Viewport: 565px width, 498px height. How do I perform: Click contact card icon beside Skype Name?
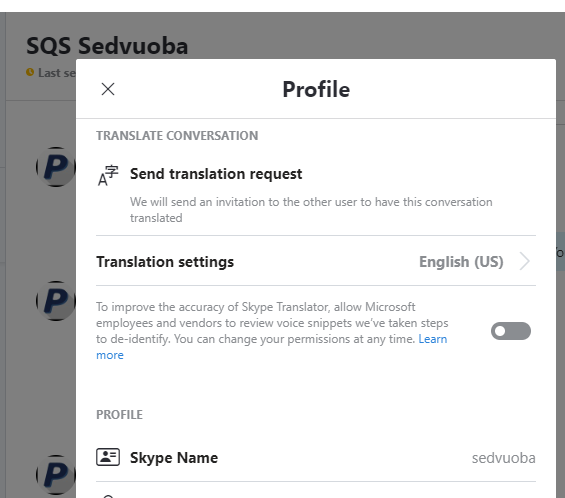(x=108, y=457)
